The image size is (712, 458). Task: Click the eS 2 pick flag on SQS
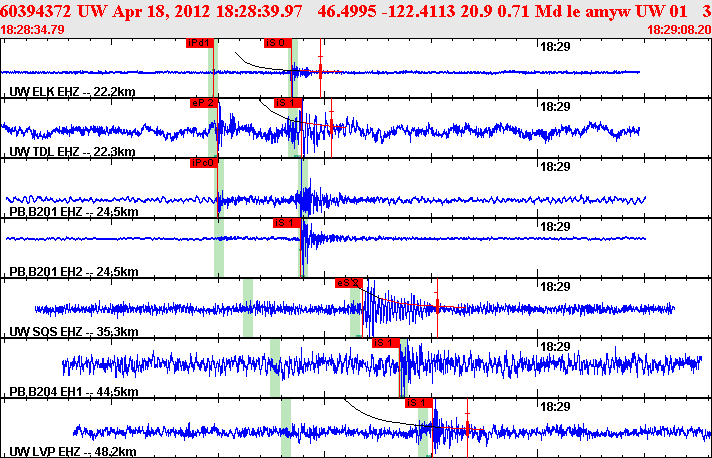[x=348, y=283]
